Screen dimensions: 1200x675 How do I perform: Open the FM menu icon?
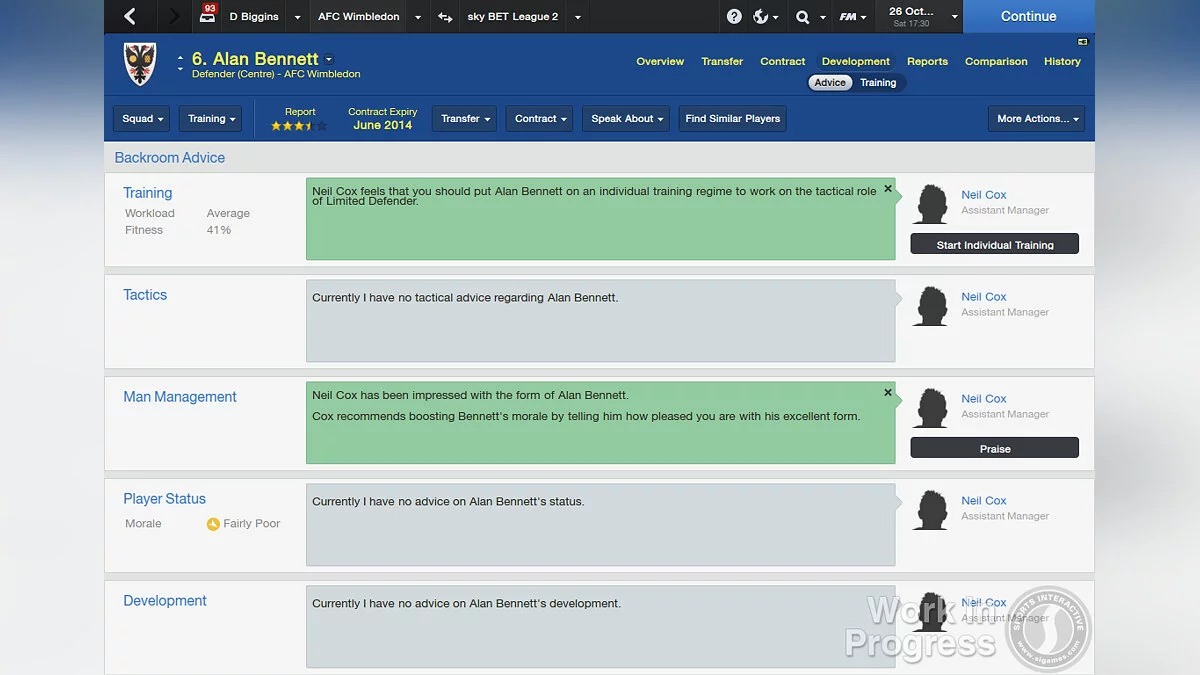point(848,16)
